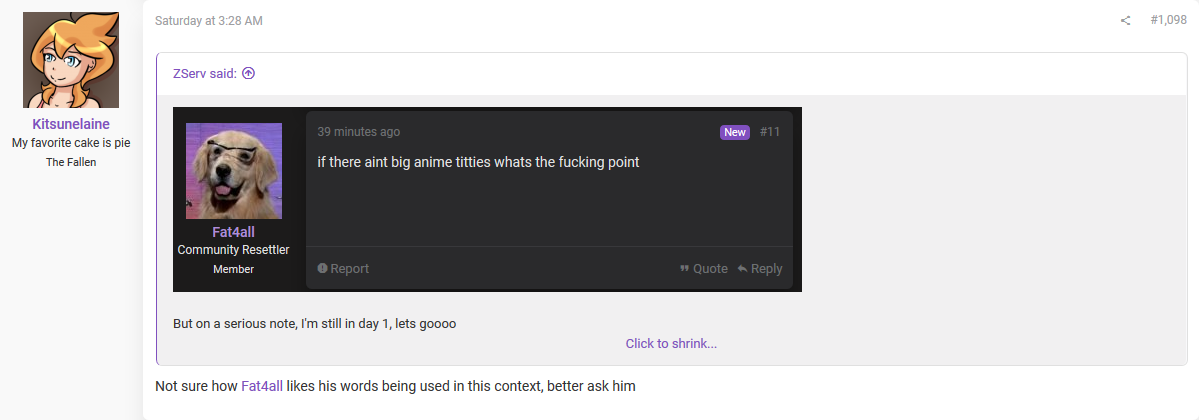Click the Saturday at 3:28 AM timestamp
The width and height of the screenshot is (1199, 420).
(x=209, y=21)
